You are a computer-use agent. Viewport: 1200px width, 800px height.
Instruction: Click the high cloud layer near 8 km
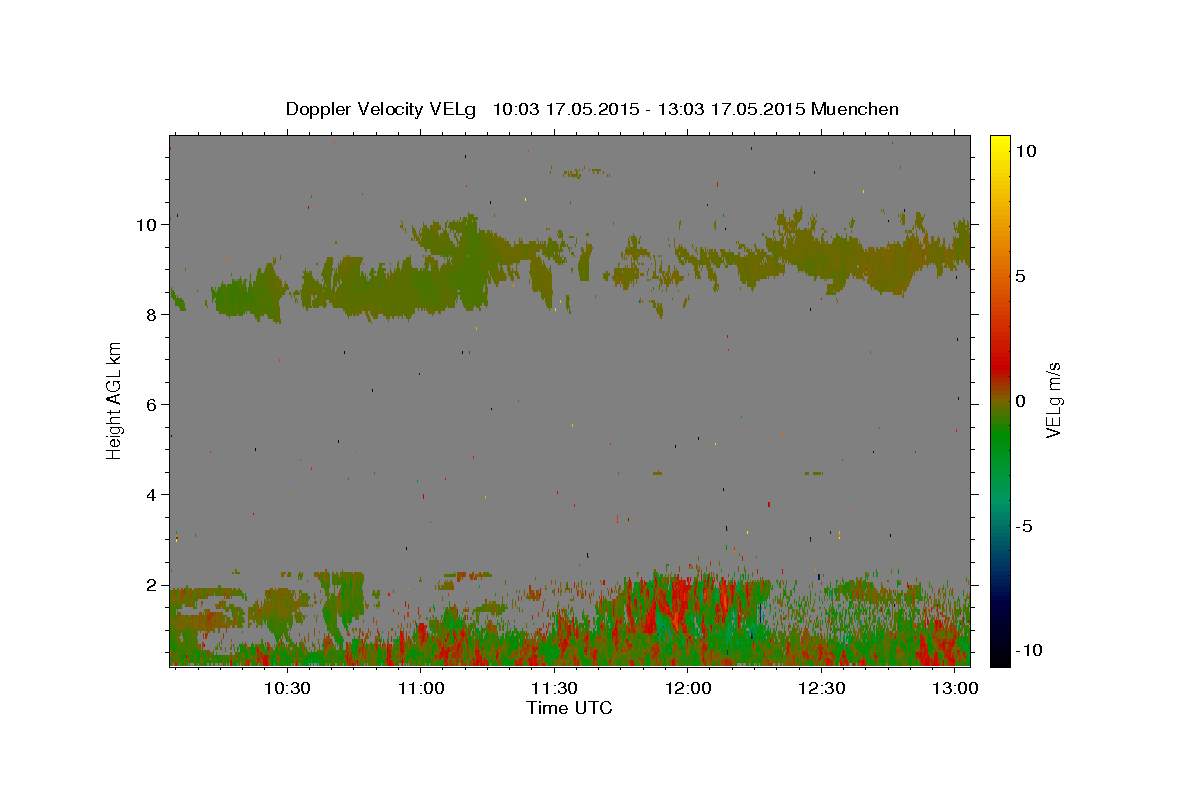click(400, 288)
